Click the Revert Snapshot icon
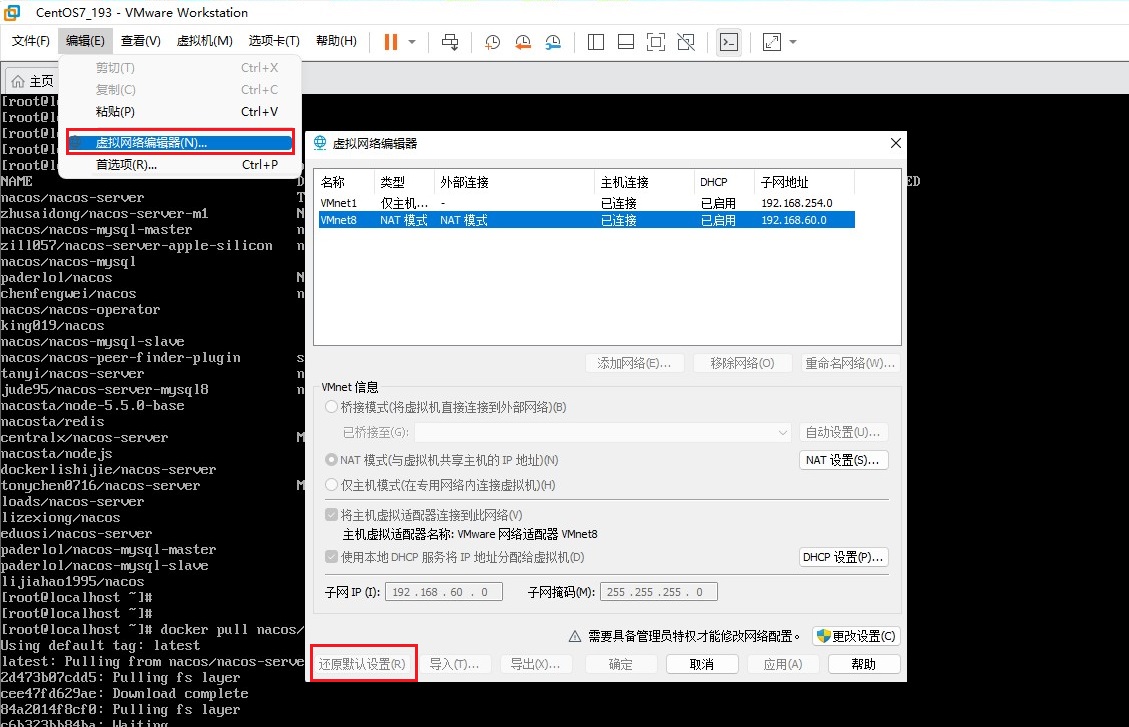The image size is (1129, 727). (522, 42)
